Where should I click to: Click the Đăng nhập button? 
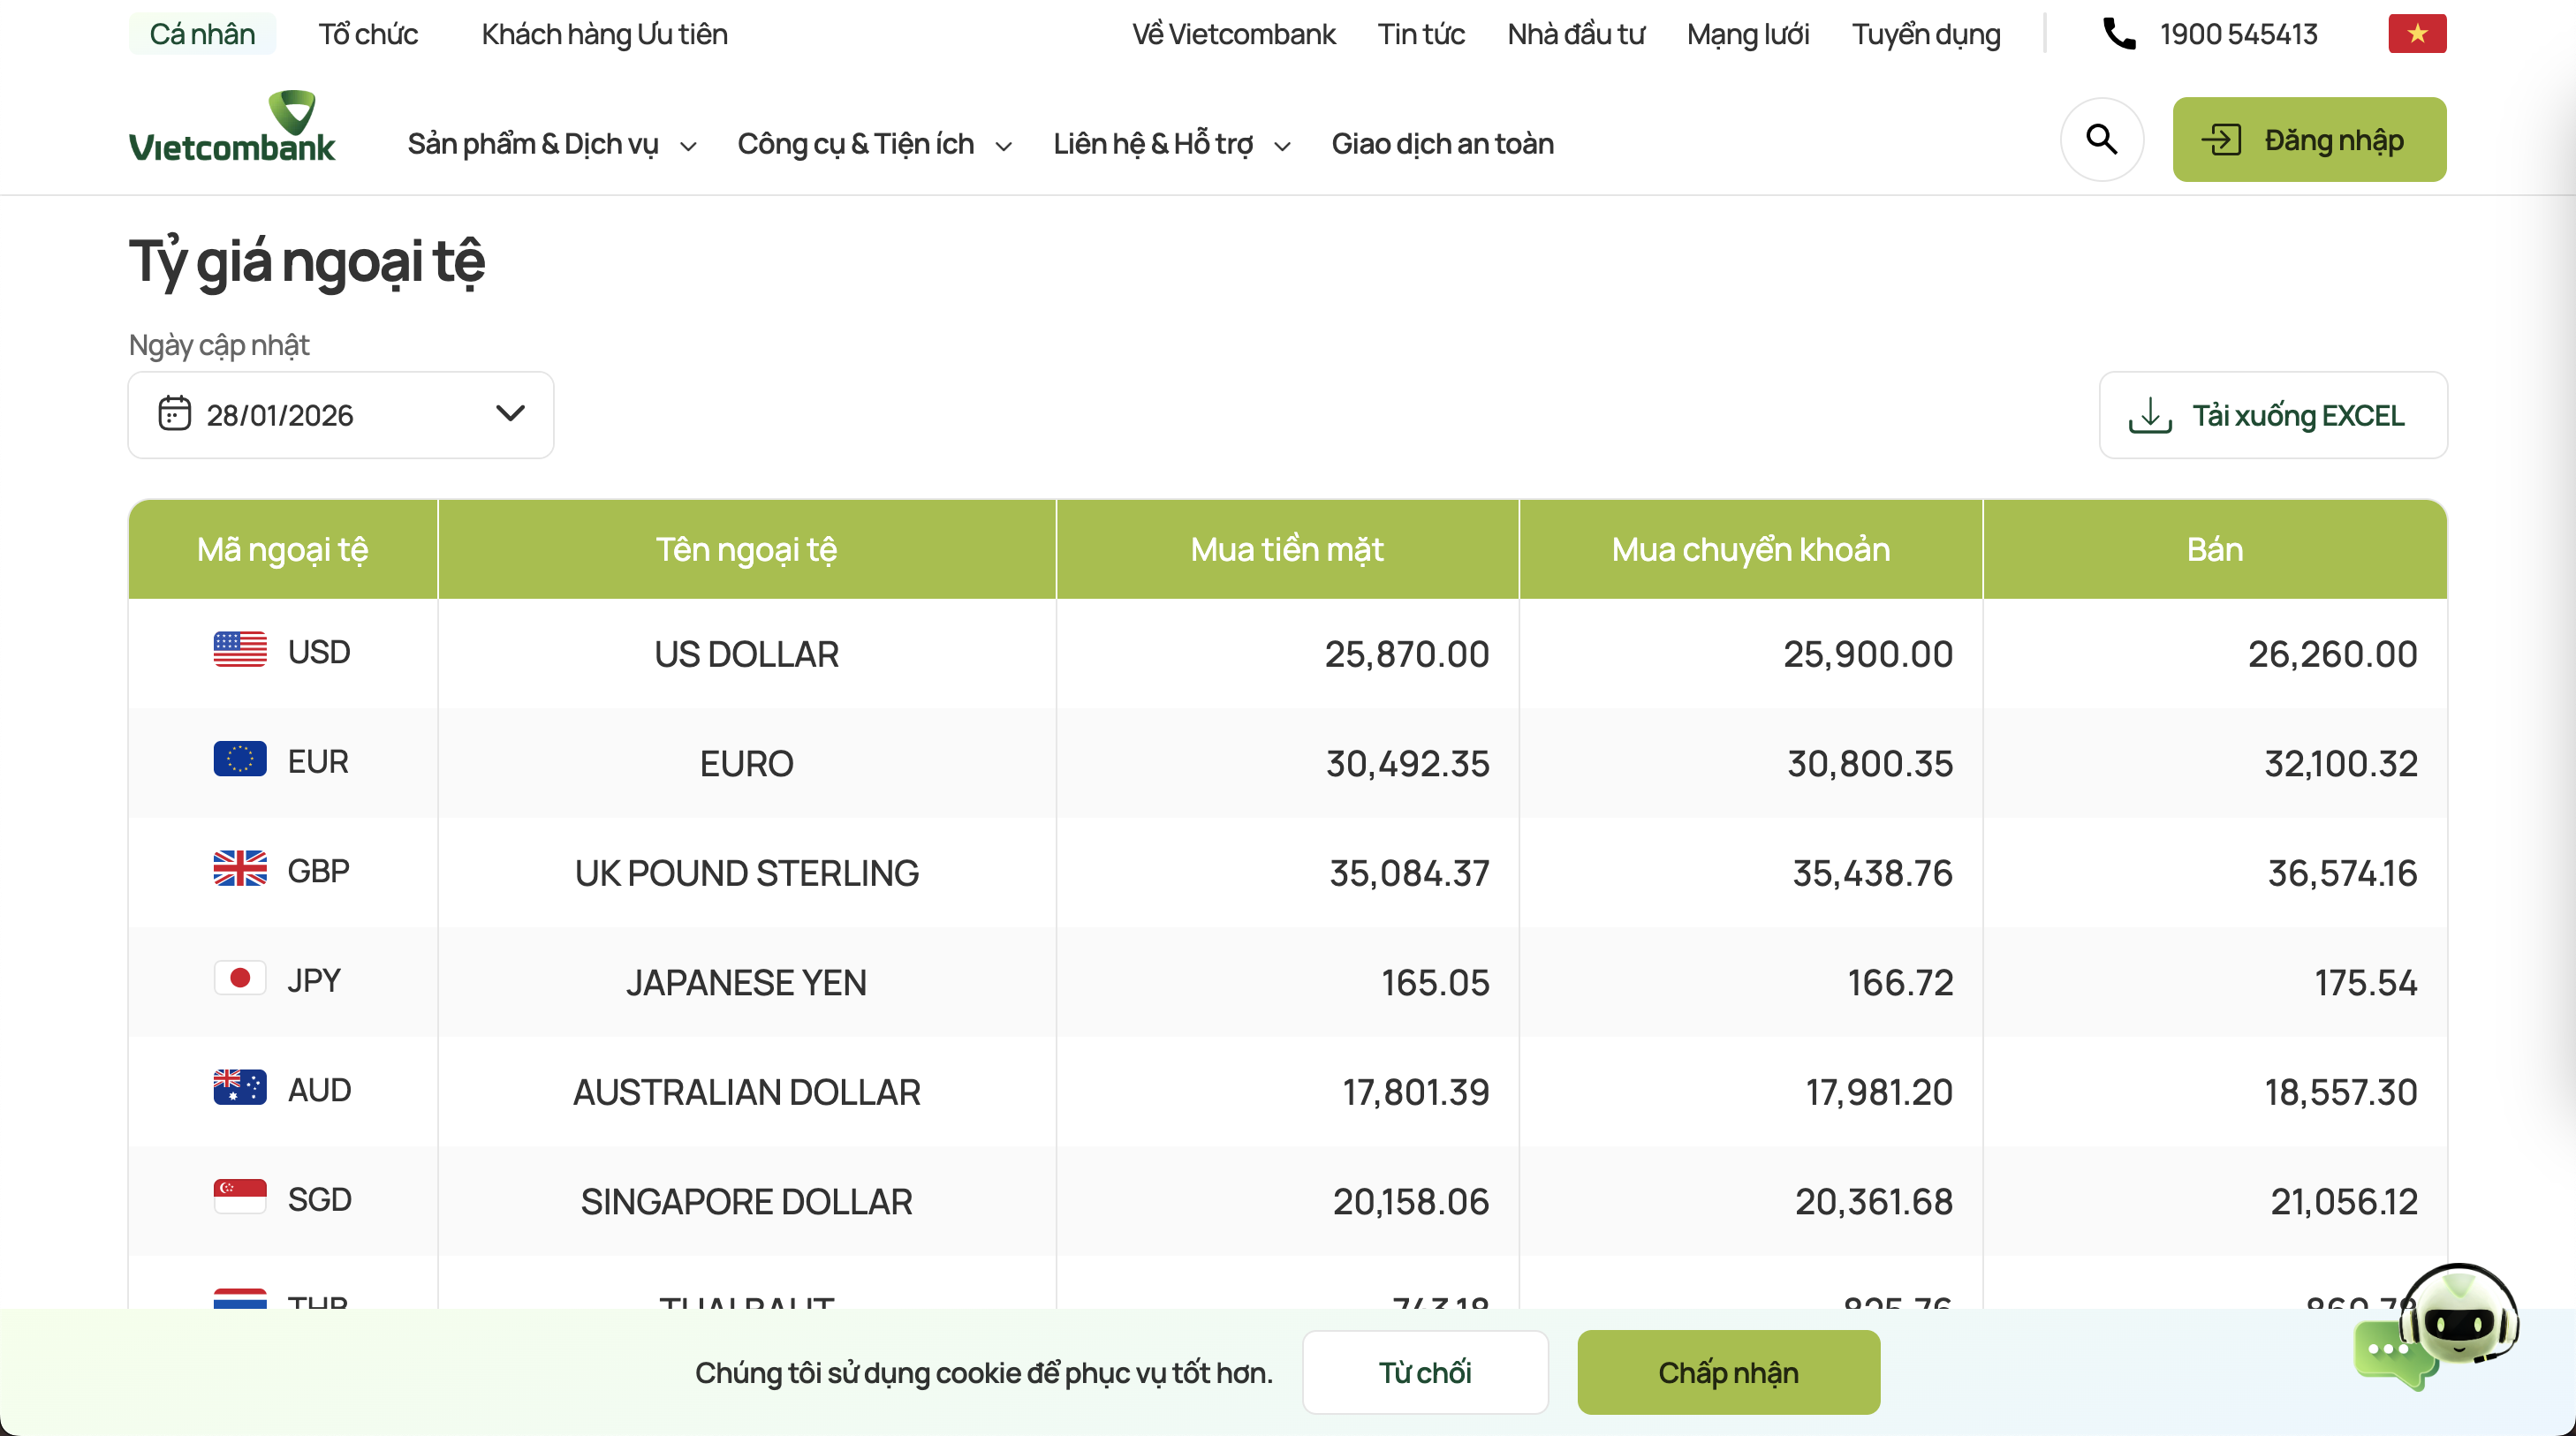(x=2309, y=139)
